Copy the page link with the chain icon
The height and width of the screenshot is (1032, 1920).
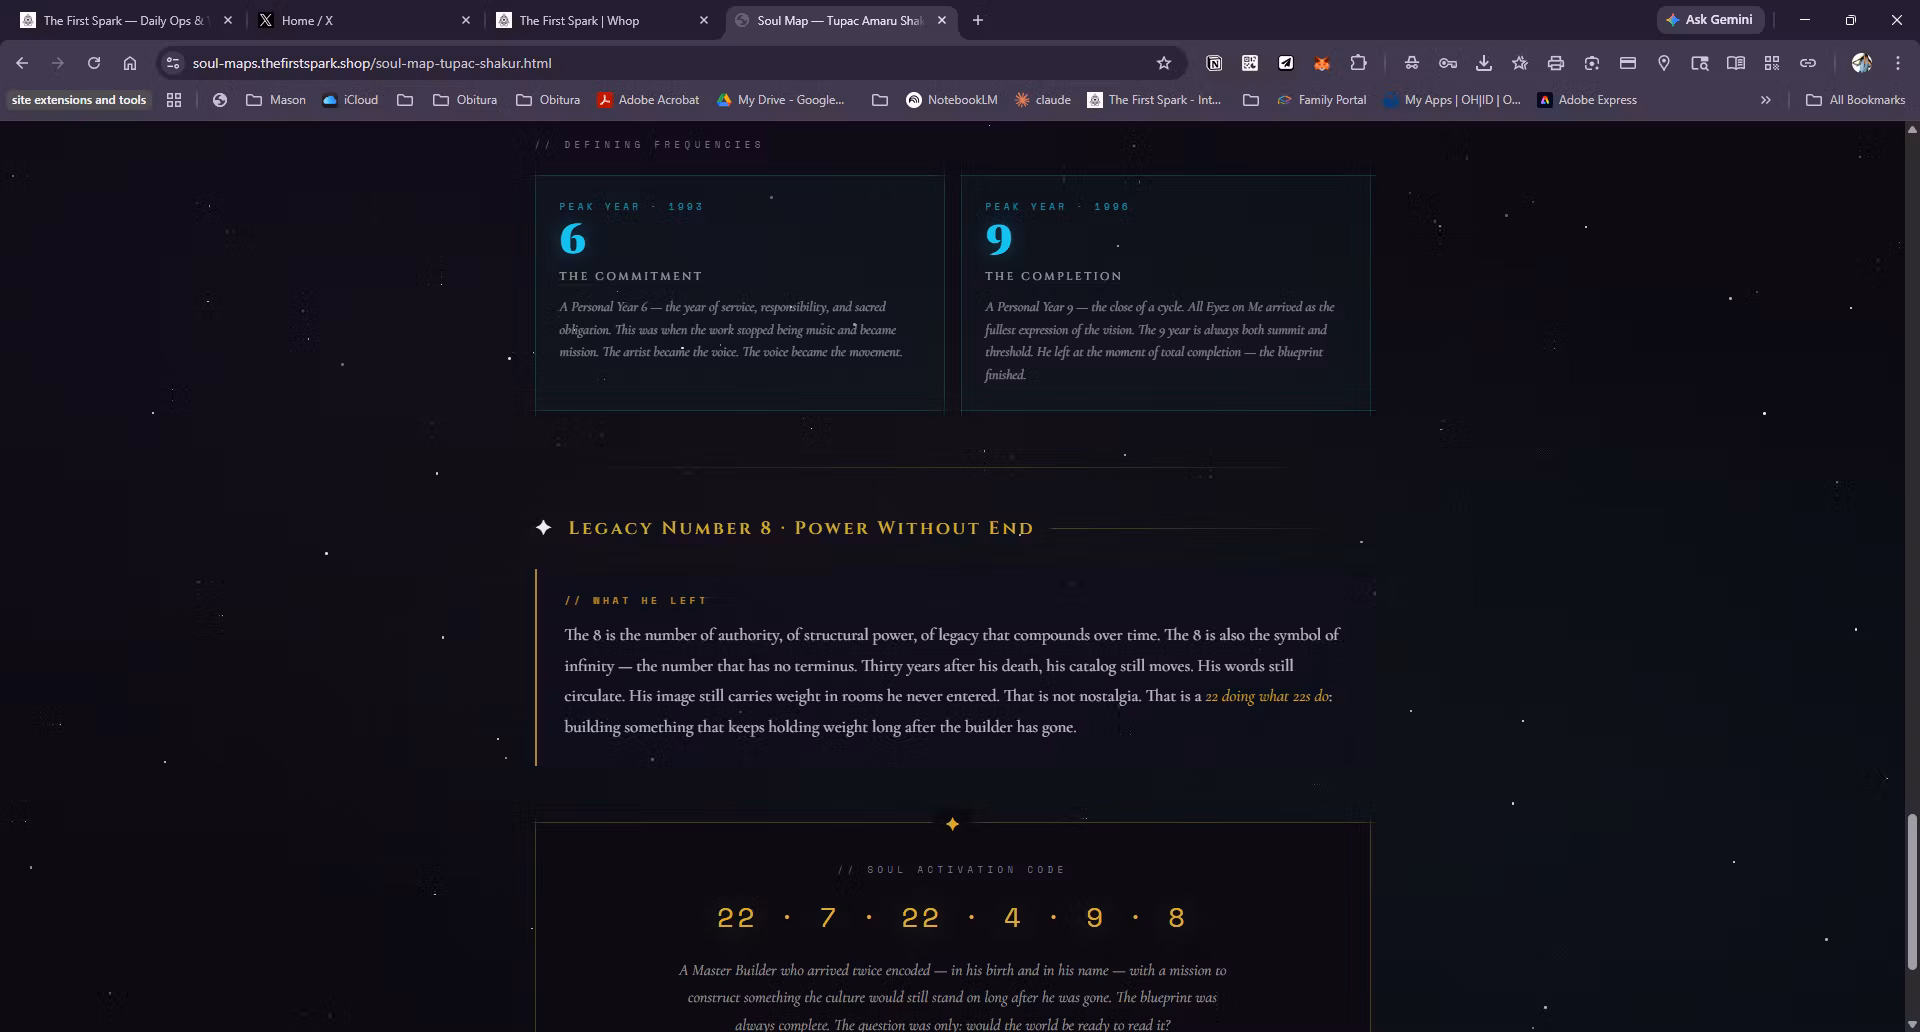click(1808, 63)
